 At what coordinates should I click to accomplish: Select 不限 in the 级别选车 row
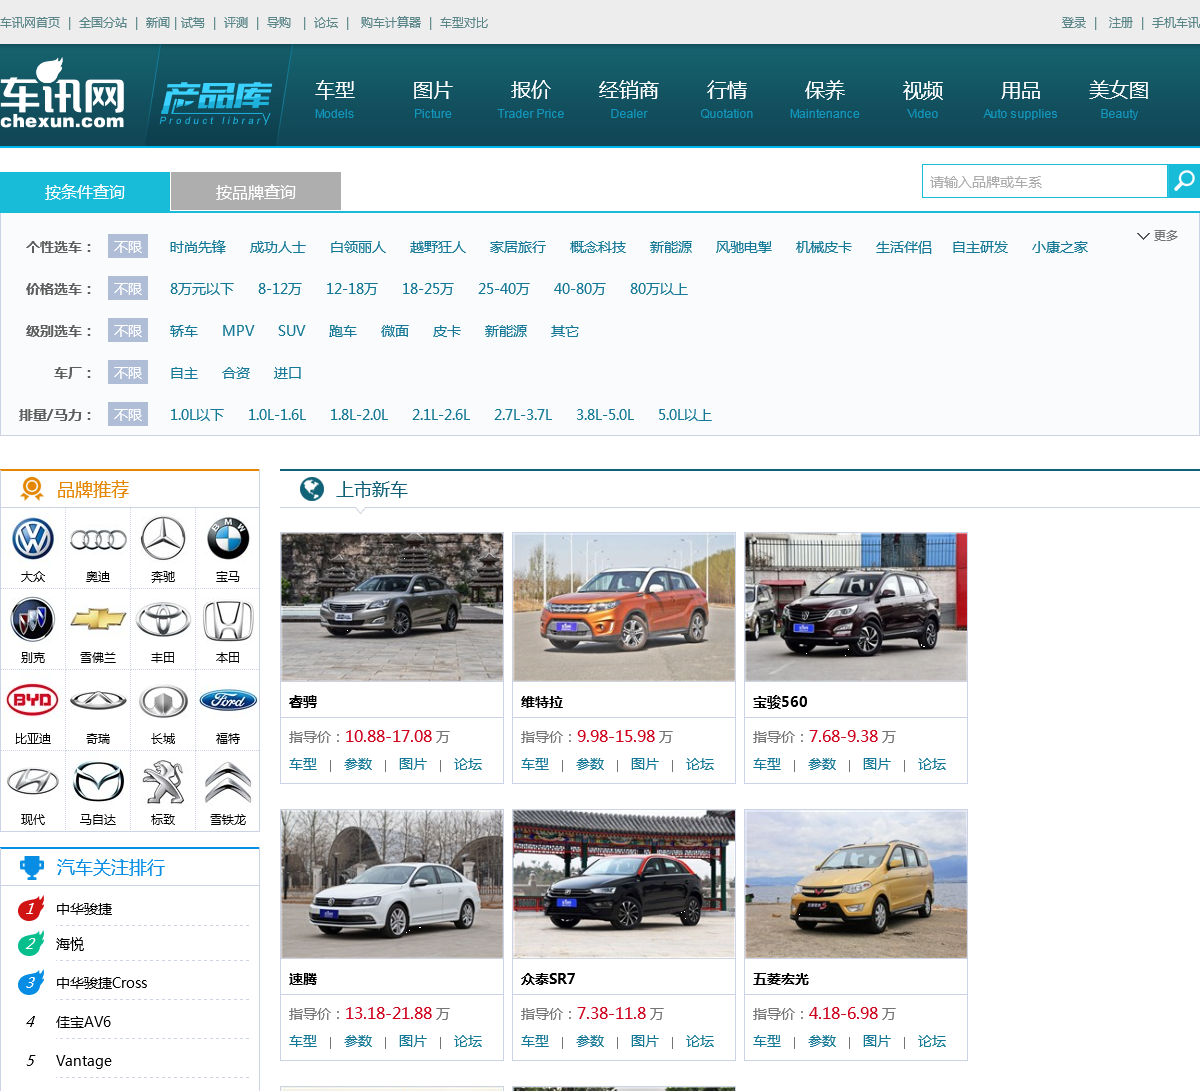point(128,331)
